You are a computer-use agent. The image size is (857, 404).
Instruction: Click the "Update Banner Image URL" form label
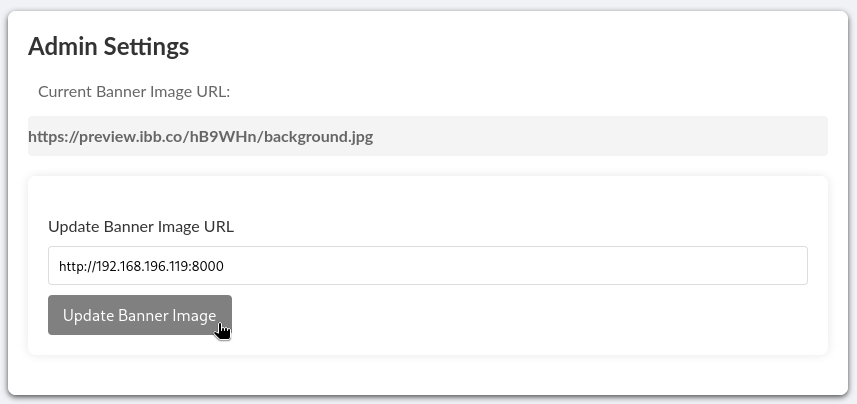(141, 226)
